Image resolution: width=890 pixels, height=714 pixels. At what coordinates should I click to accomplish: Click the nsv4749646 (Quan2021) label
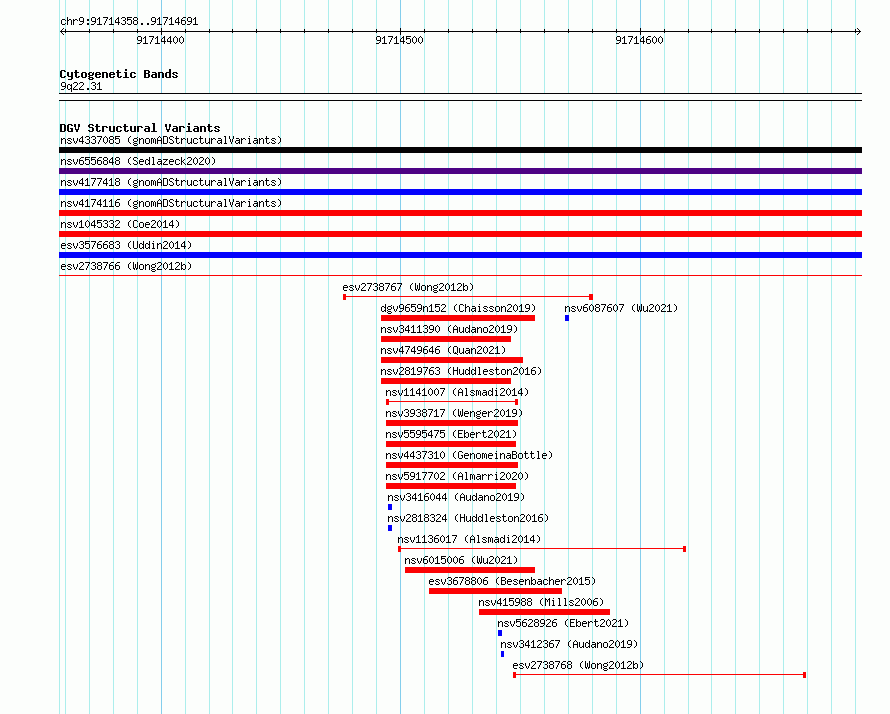443,350
